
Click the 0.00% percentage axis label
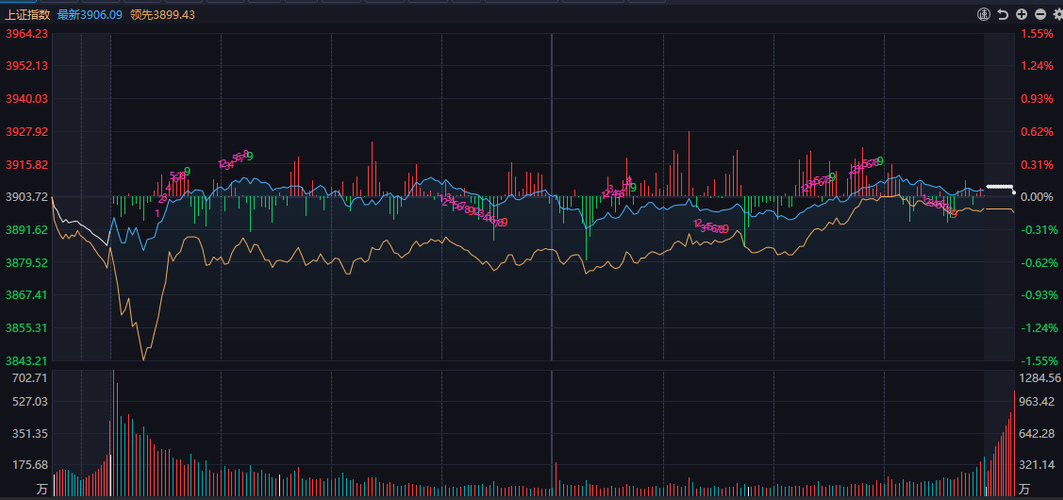(1039, 197)
